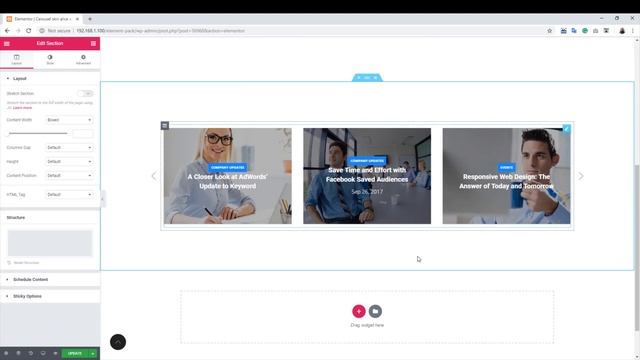This screenshot has height=360, width=640.
Task: Adjust the content width slider
Action: pos(38,133)
